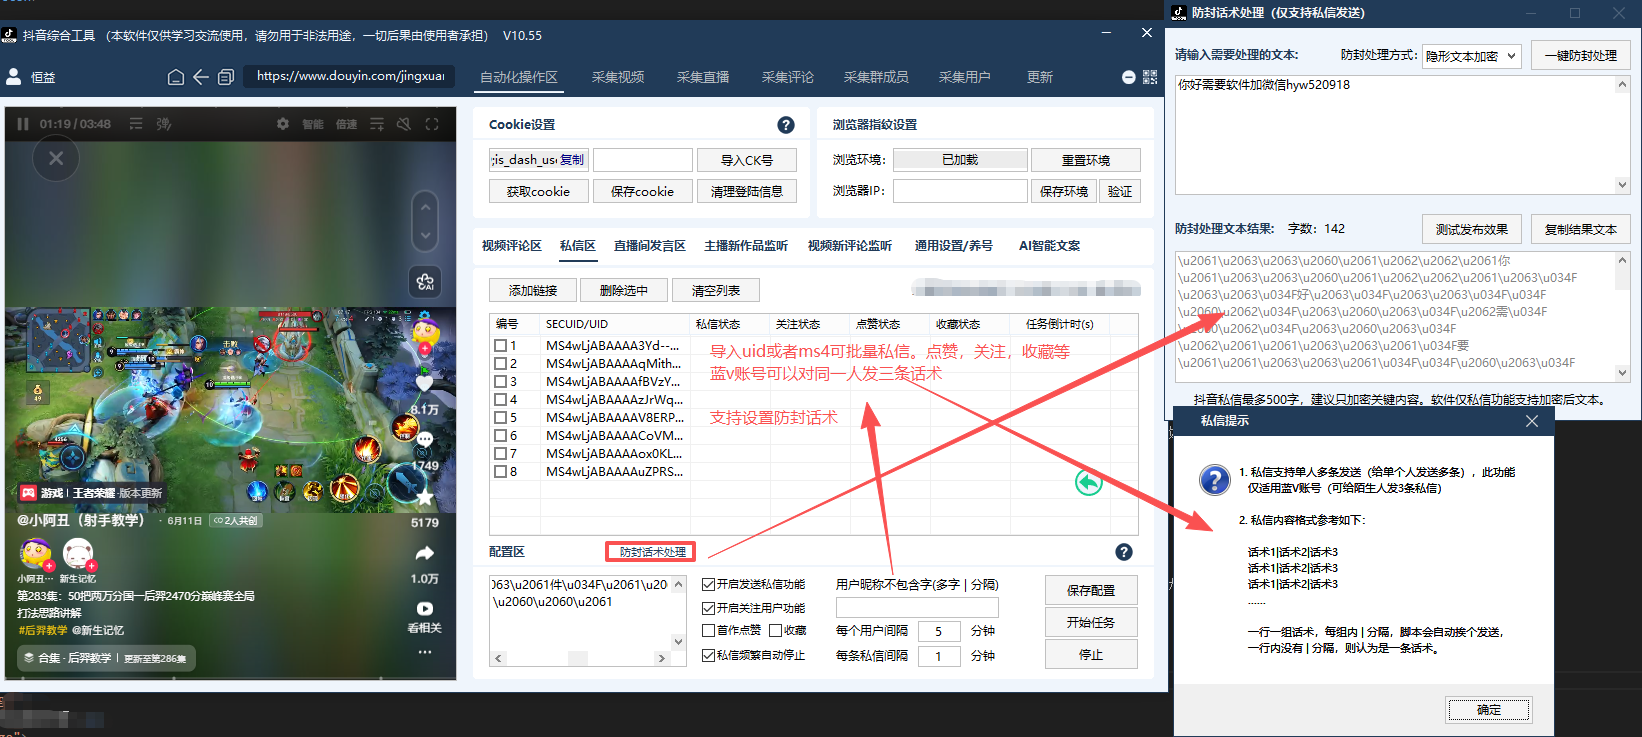
Task: Click 一键防封处理 button
Action: [x=1580, y=56]
